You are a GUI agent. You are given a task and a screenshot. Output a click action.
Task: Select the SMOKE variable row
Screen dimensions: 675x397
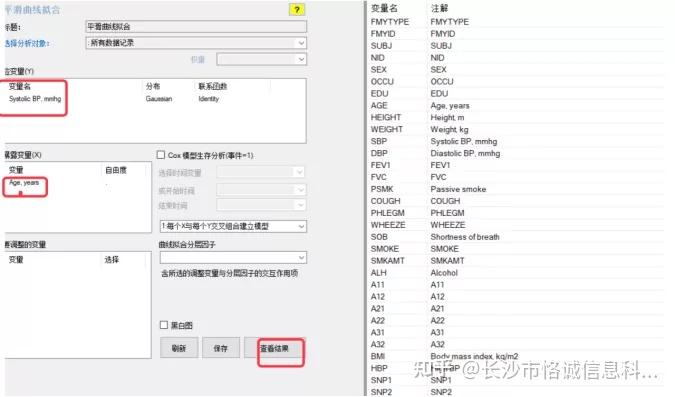point(517,249)
